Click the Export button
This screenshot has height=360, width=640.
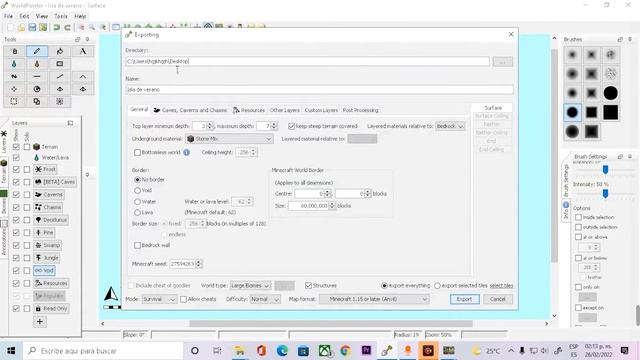click(464, 299)
